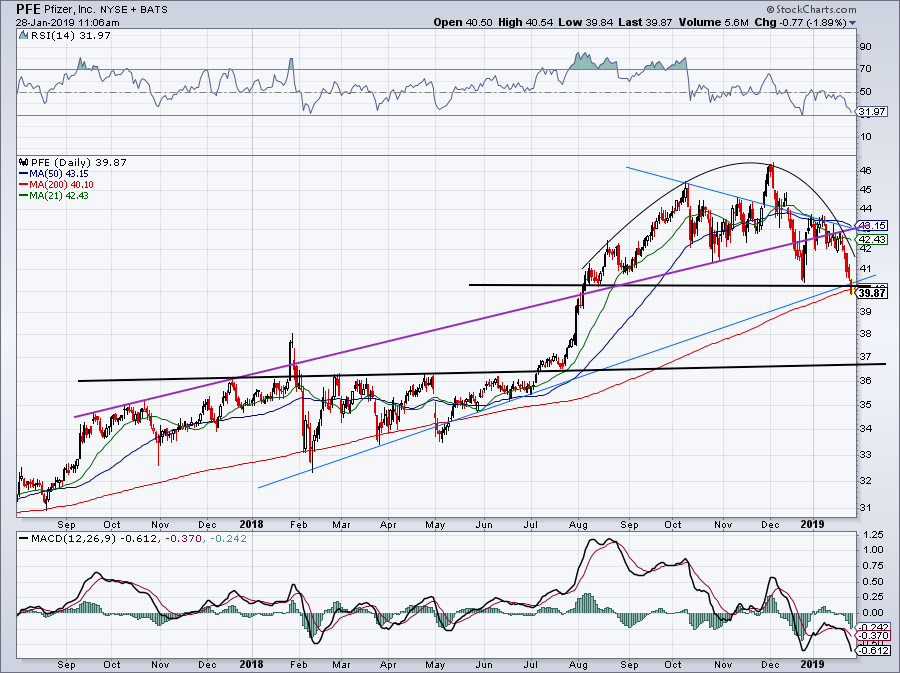This screenshot has height=673, width=900.
Task: Click the High 40.54 value
Action: [526, 22]
